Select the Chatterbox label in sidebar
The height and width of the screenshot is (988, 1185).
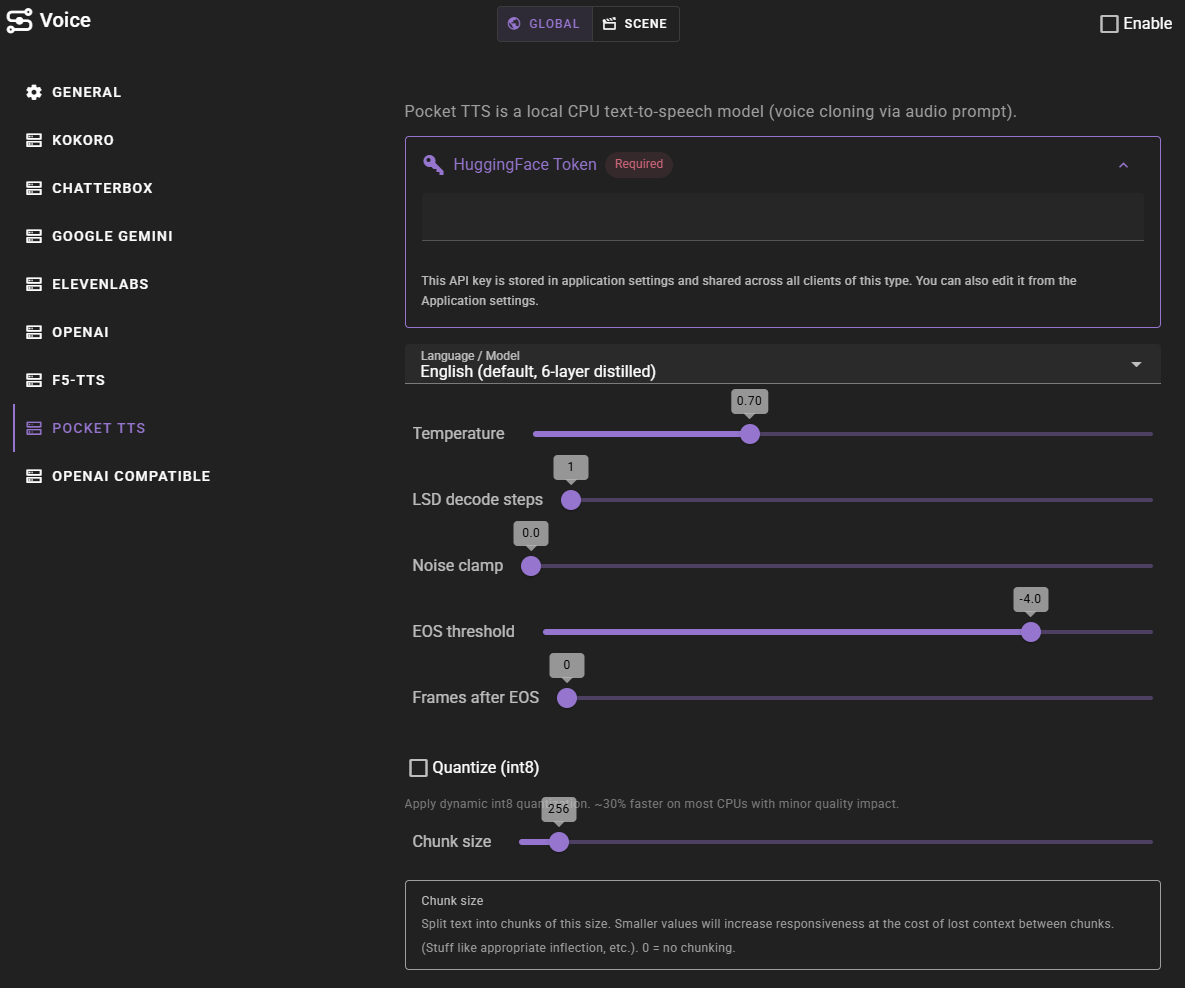click(x=102, y=188)
